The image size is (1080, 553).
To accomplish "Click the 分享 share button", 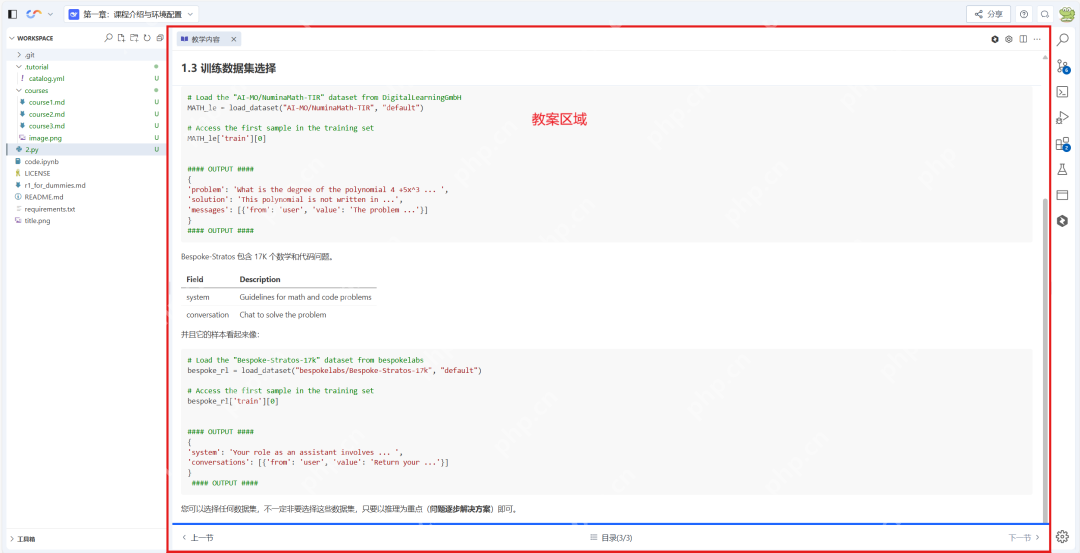I will (x=988, y=14).
